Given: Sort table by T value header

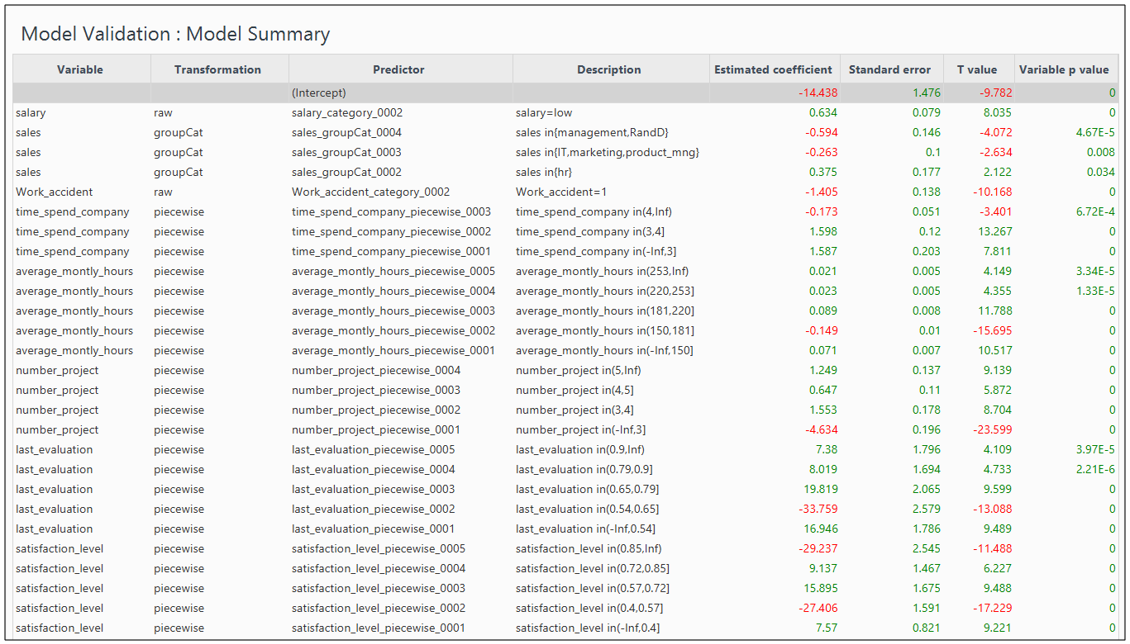Looking at the screenshot, I should click(976, 70).
